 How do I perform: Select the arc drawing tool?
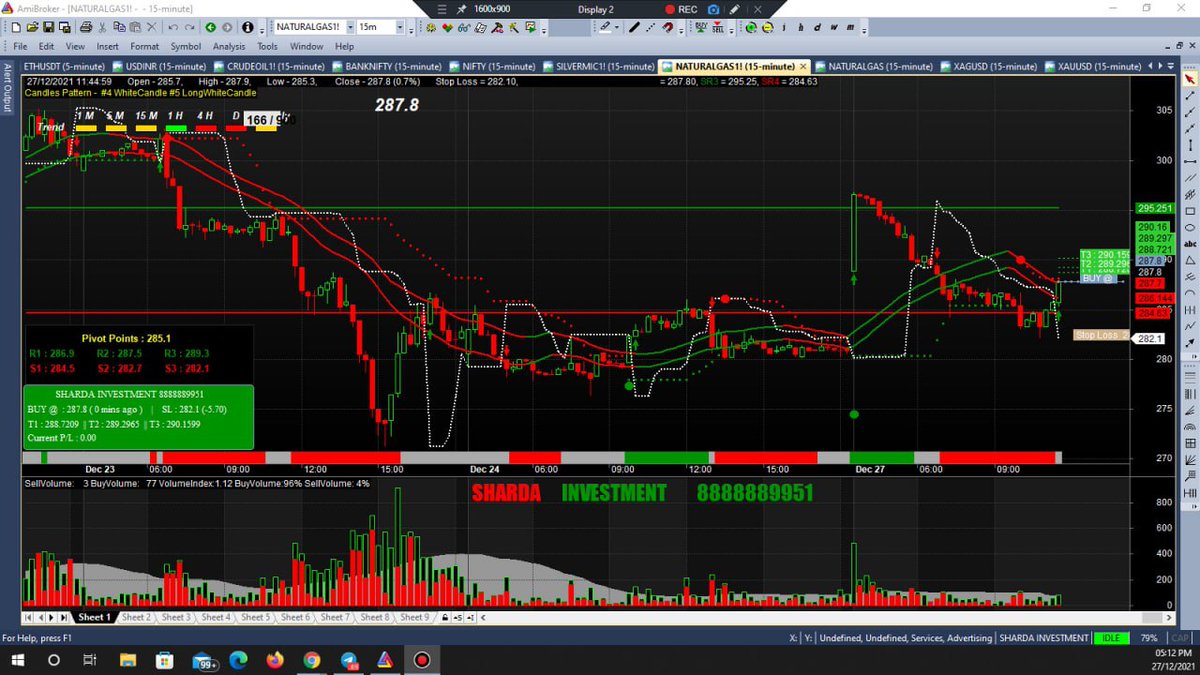click(x=1189, y=291)
